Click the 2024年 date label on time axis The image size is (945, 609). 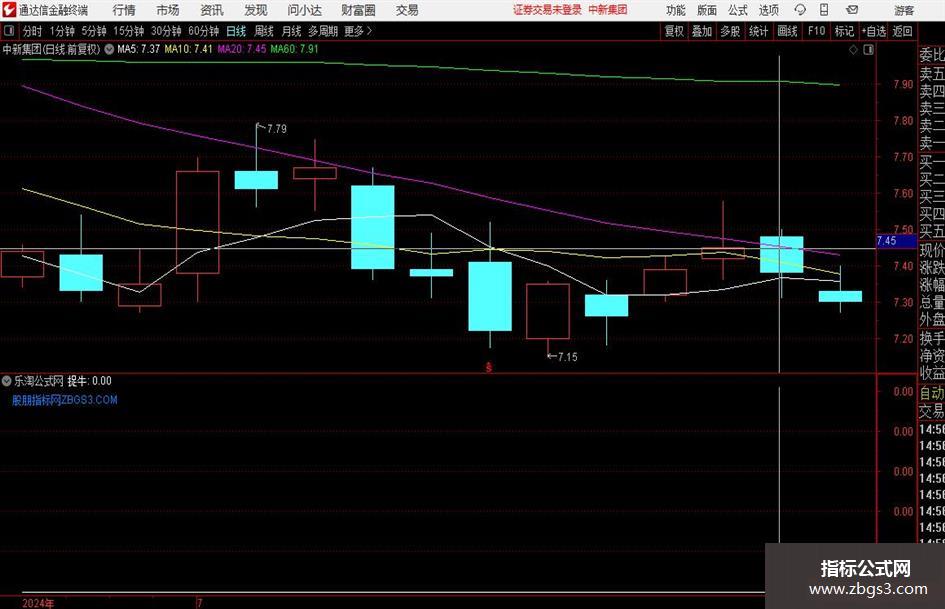[x=37, y=603]
